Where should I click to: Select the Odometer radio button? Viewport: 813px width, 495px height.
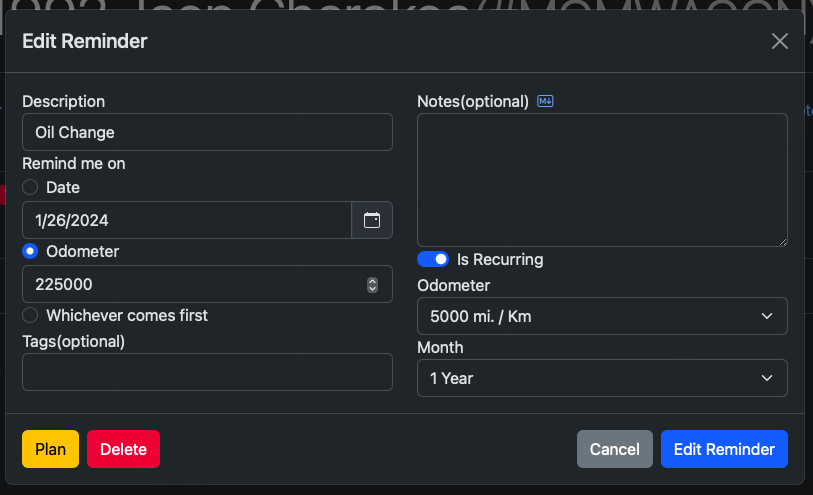pos(31,251)
